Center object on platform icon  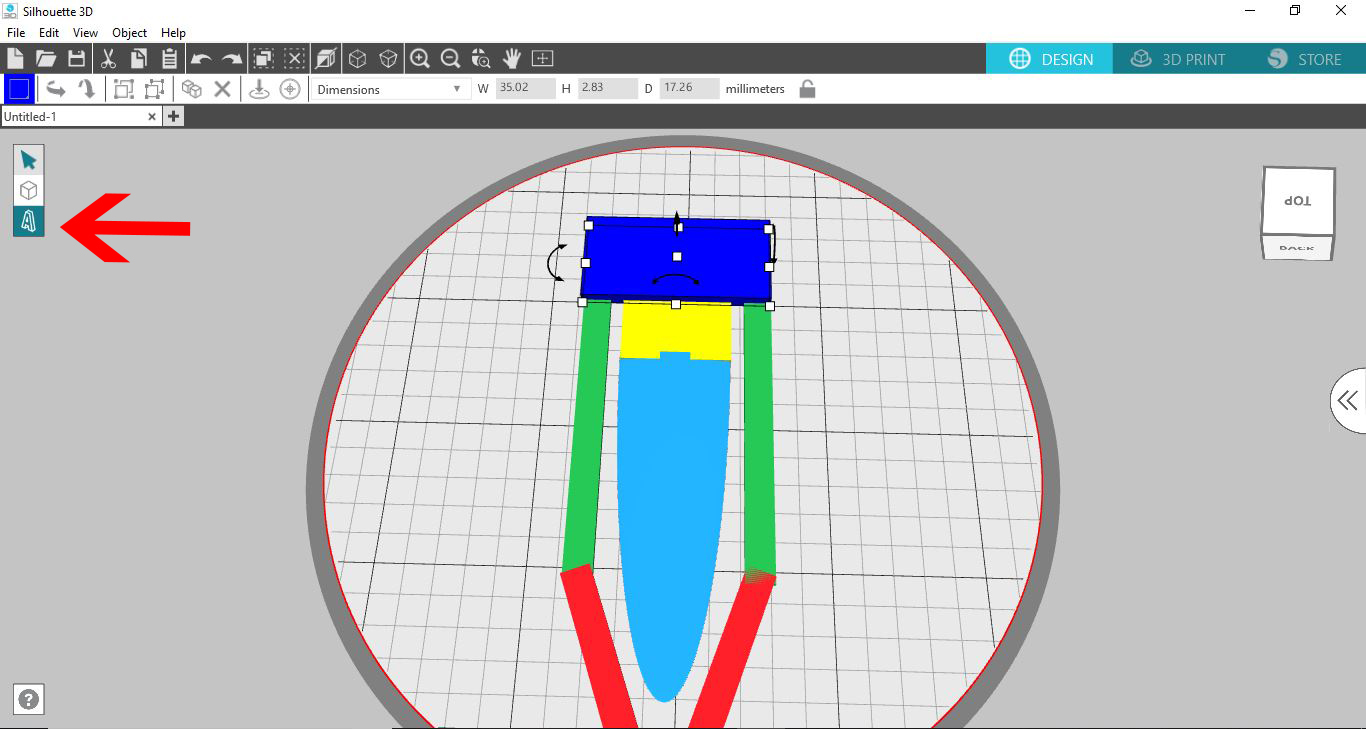pos(290,89)
